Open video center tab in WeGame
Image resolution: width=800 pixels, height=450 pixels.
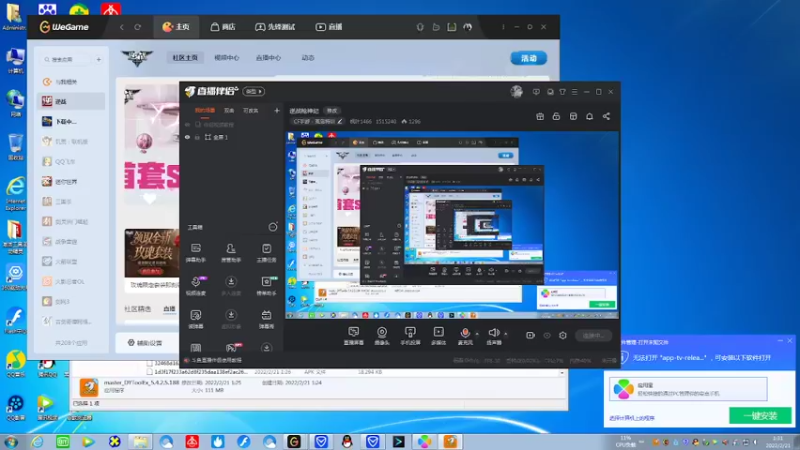tap(227, 58)
